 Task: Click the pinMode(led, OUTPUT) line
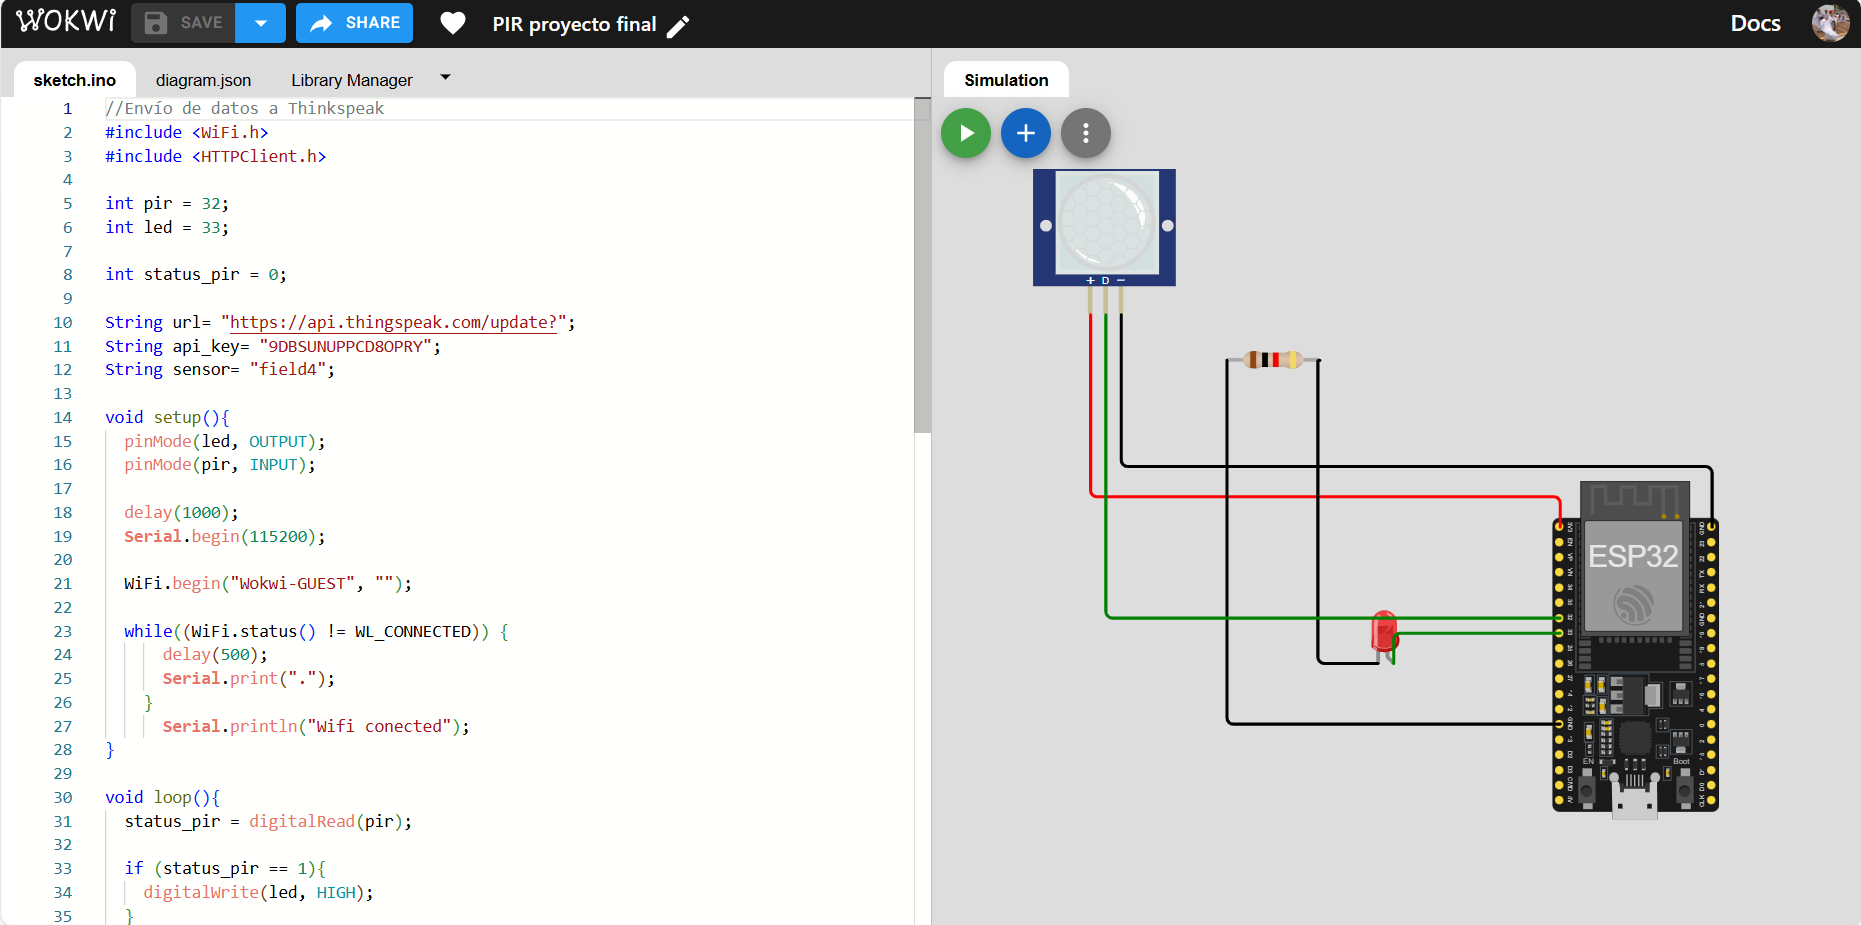[x=225, y=441]
